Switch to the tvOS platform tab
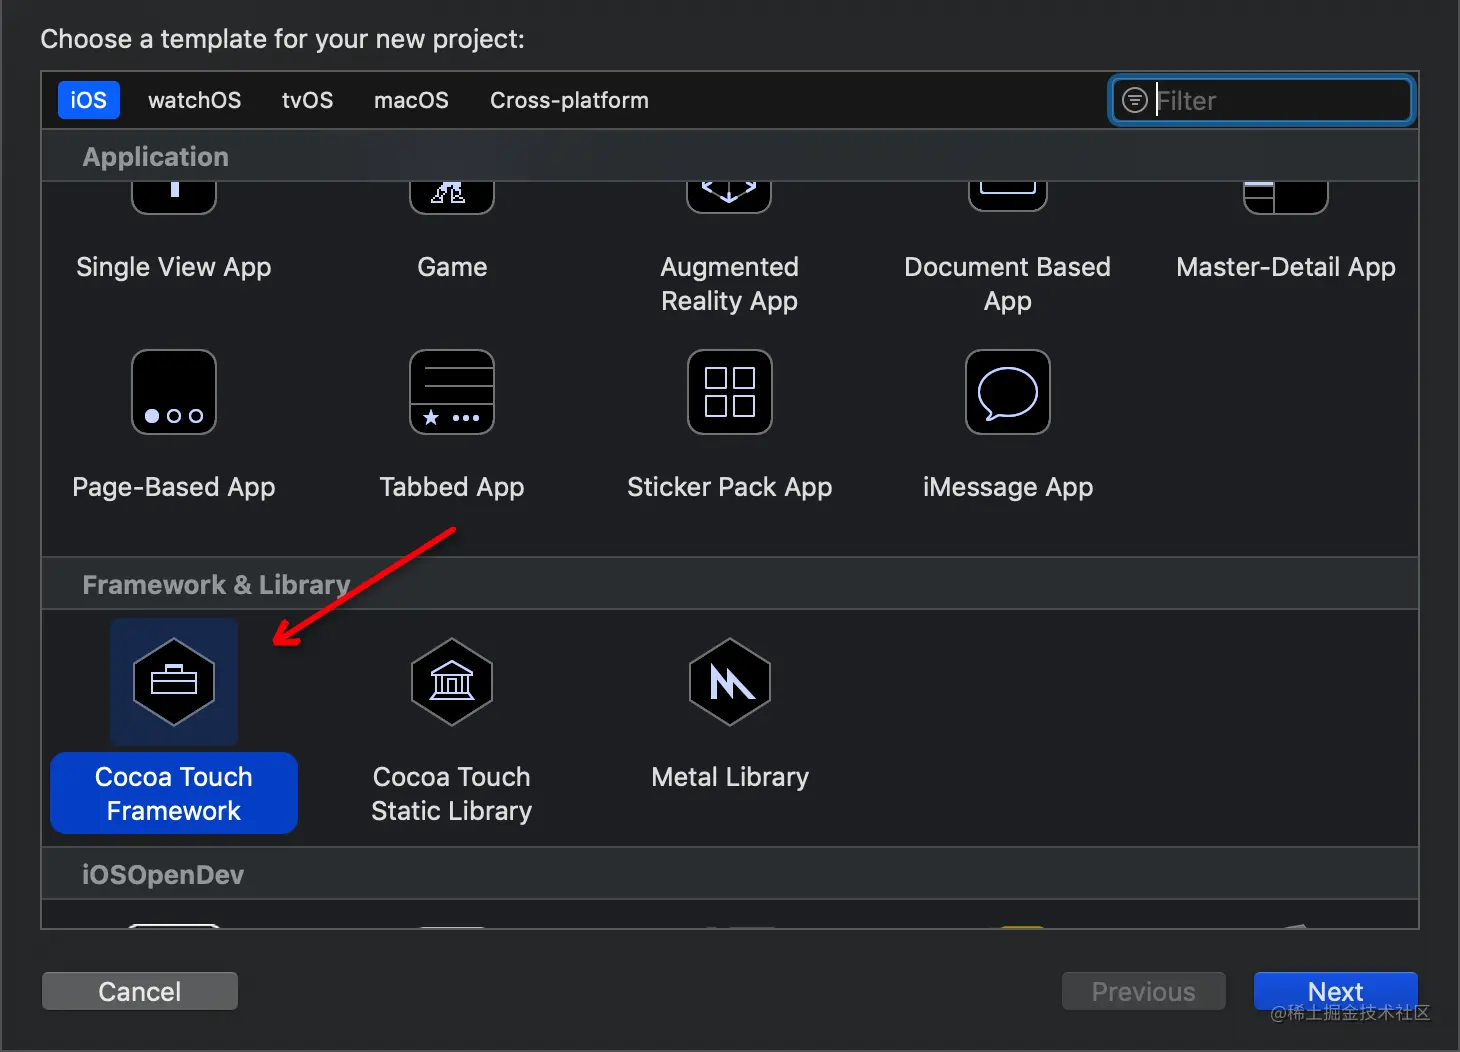Screen dimensions: 1460x1052 307,100
